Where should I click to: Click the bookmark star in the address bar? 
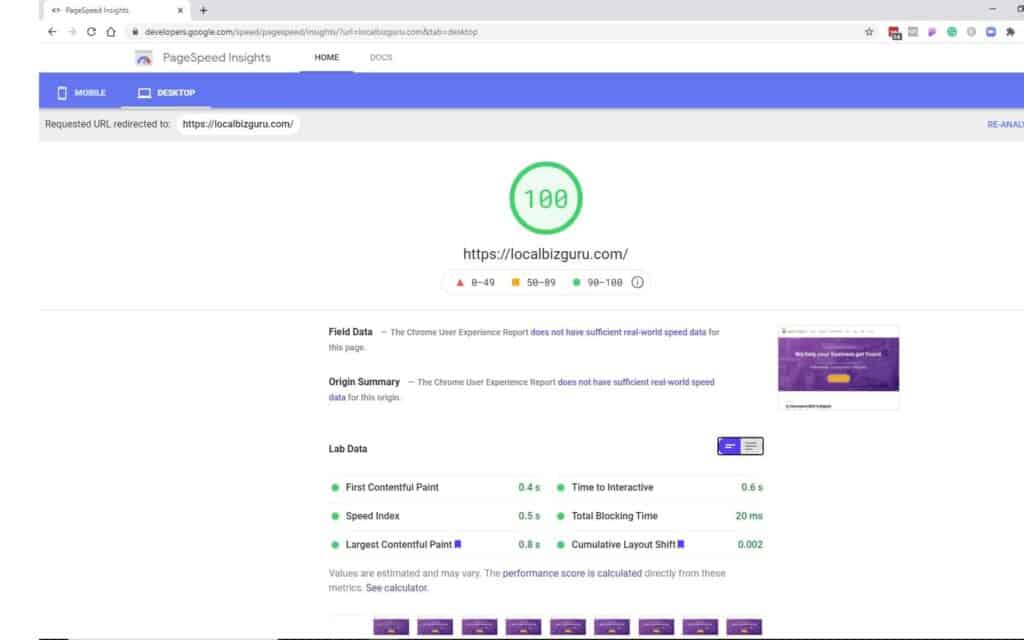point(869,31)
